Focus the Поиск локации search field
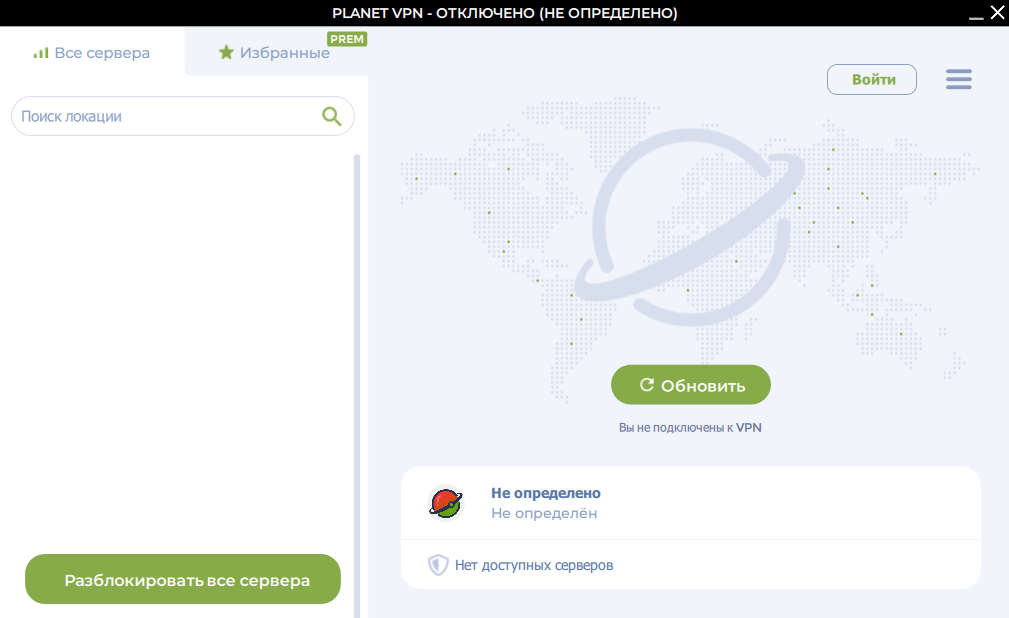This screenshot has width=1009, height=618. (x=183, y=116)
